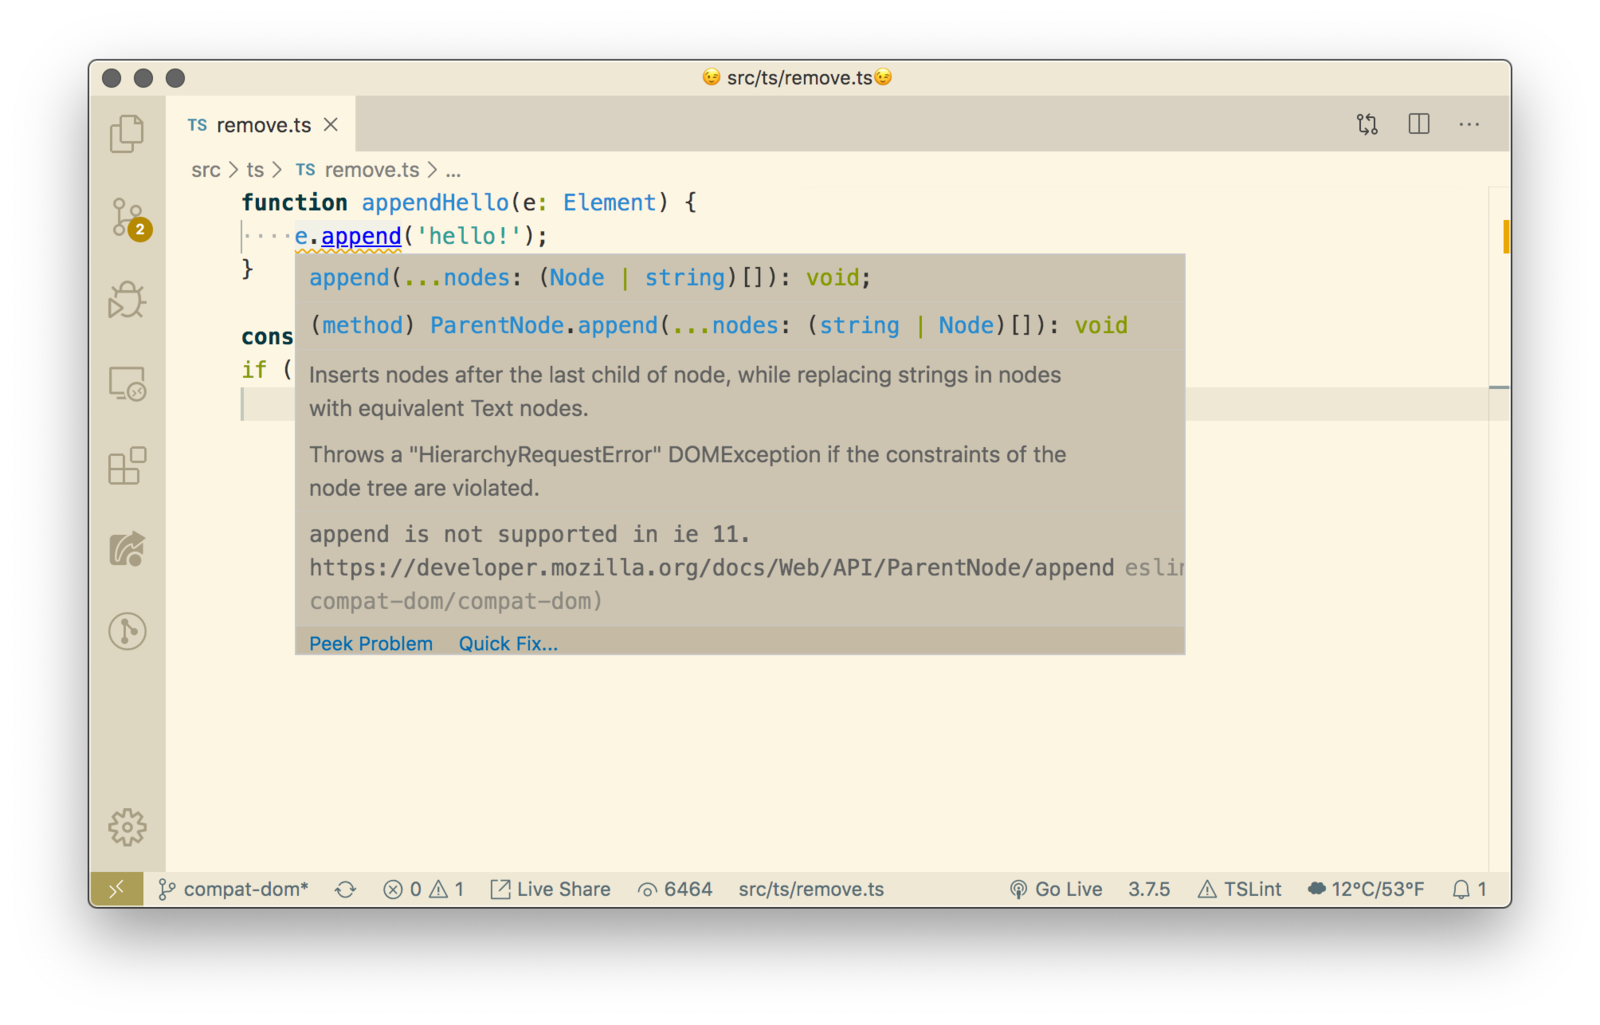Open the Explorer view
Screen dimensions: 1600x1025
pyautogui.click(x=127, y=133)
